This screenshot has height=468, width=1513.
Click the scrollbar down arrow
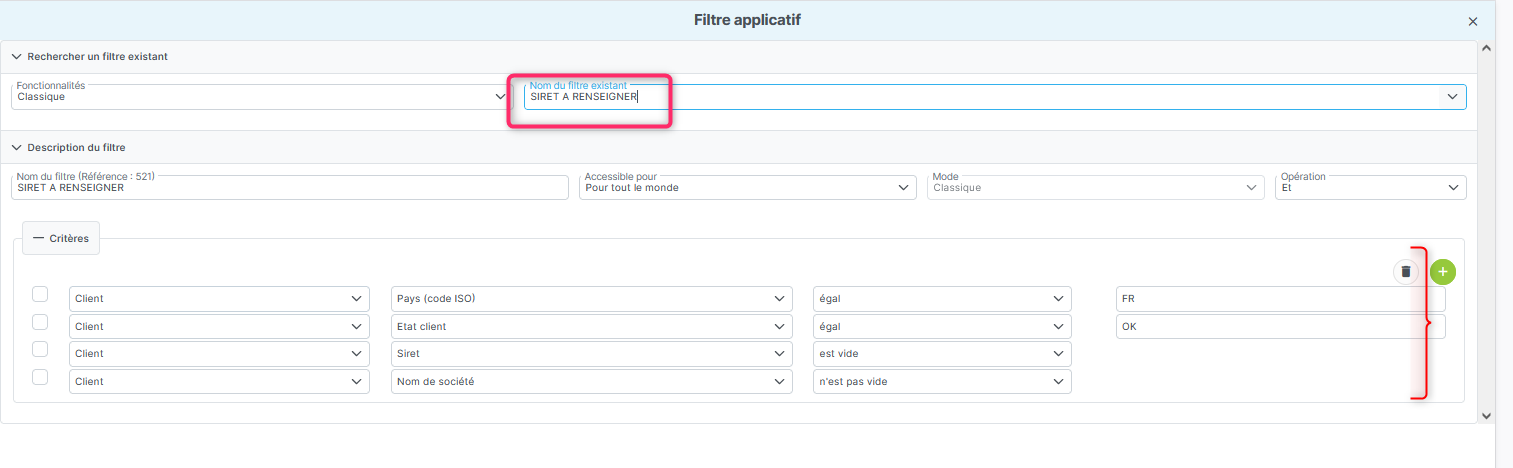point(1486,416)
